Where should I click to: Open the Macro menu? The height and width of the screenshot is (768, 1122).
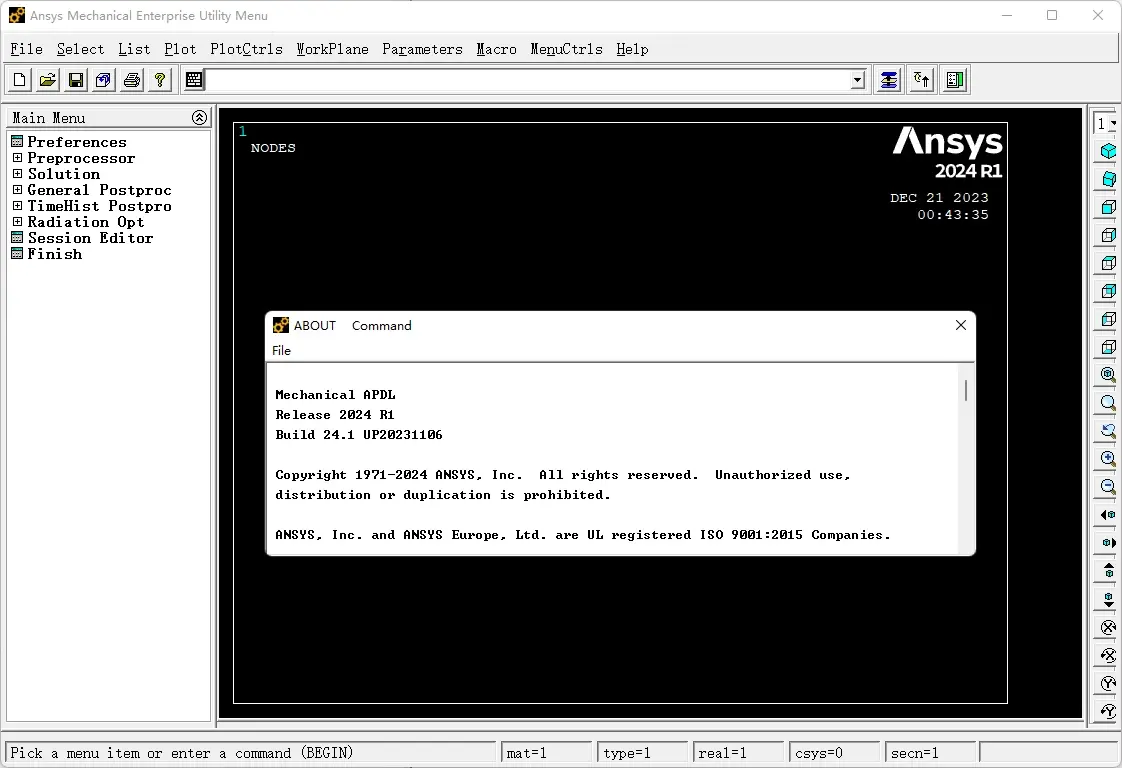pyautogui.click(x=496, y=49)
